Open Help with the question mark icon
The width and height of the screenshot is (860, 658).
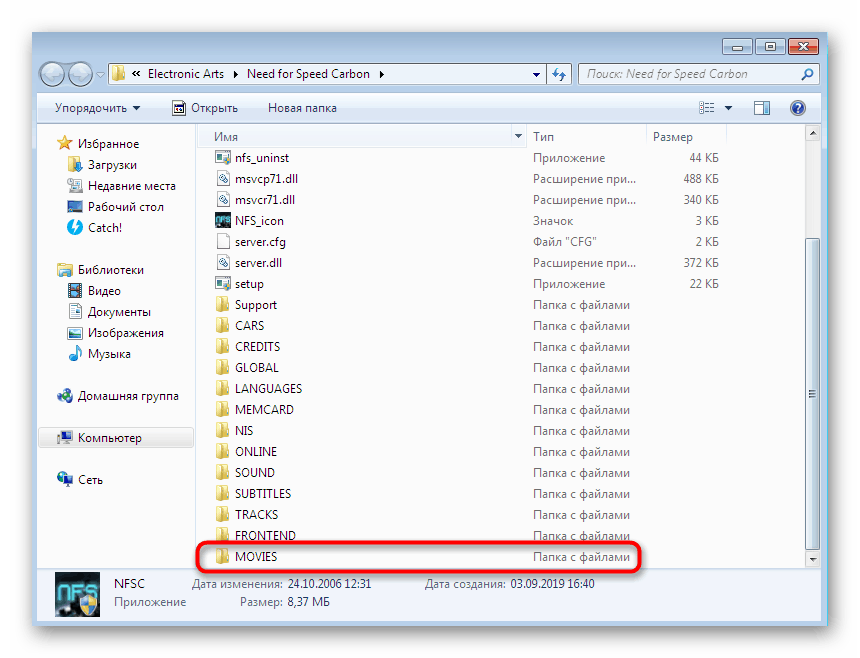[x=798, y=108]
